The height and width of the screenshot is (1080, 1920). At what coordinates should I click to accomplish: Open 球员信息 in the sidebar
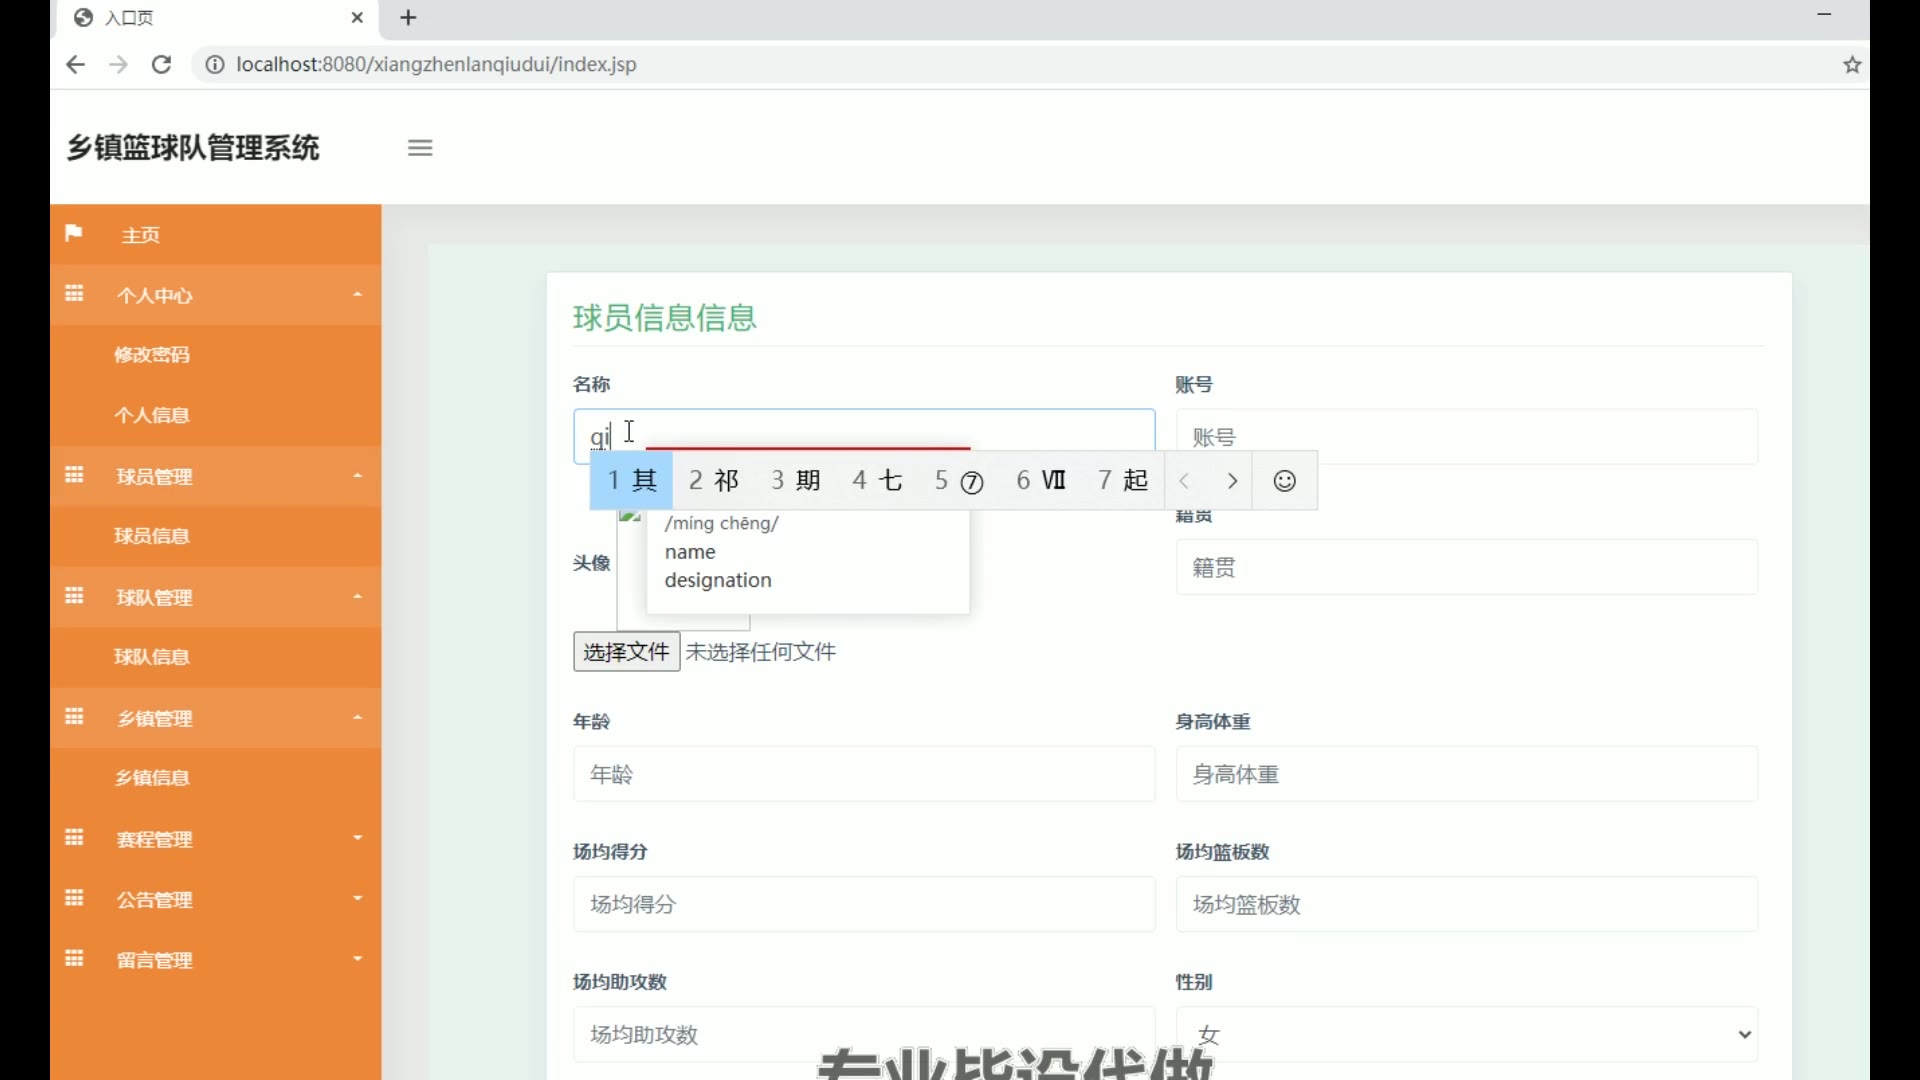[152, 536]
